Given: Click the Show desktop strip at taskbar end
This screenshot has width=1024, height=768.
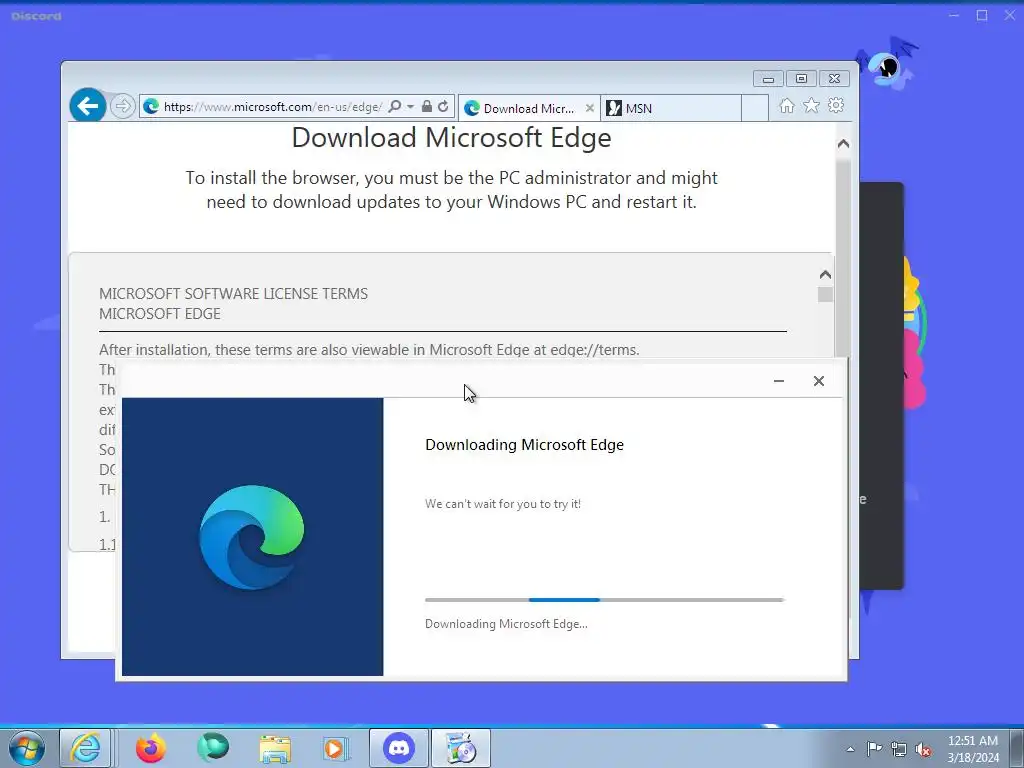Looking at the screenshot, I should pos(1017,748).
